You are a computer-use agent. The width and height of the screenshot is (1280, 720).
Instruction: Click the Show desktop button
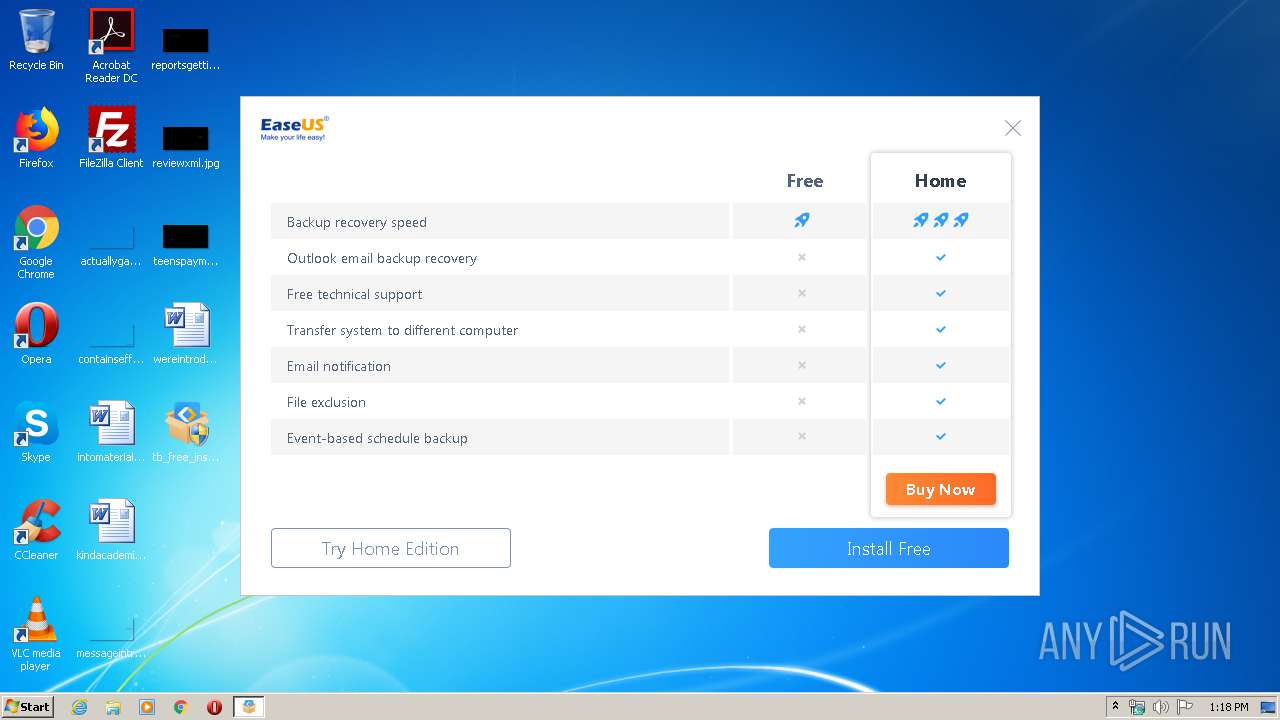(x=1268, y=707)
